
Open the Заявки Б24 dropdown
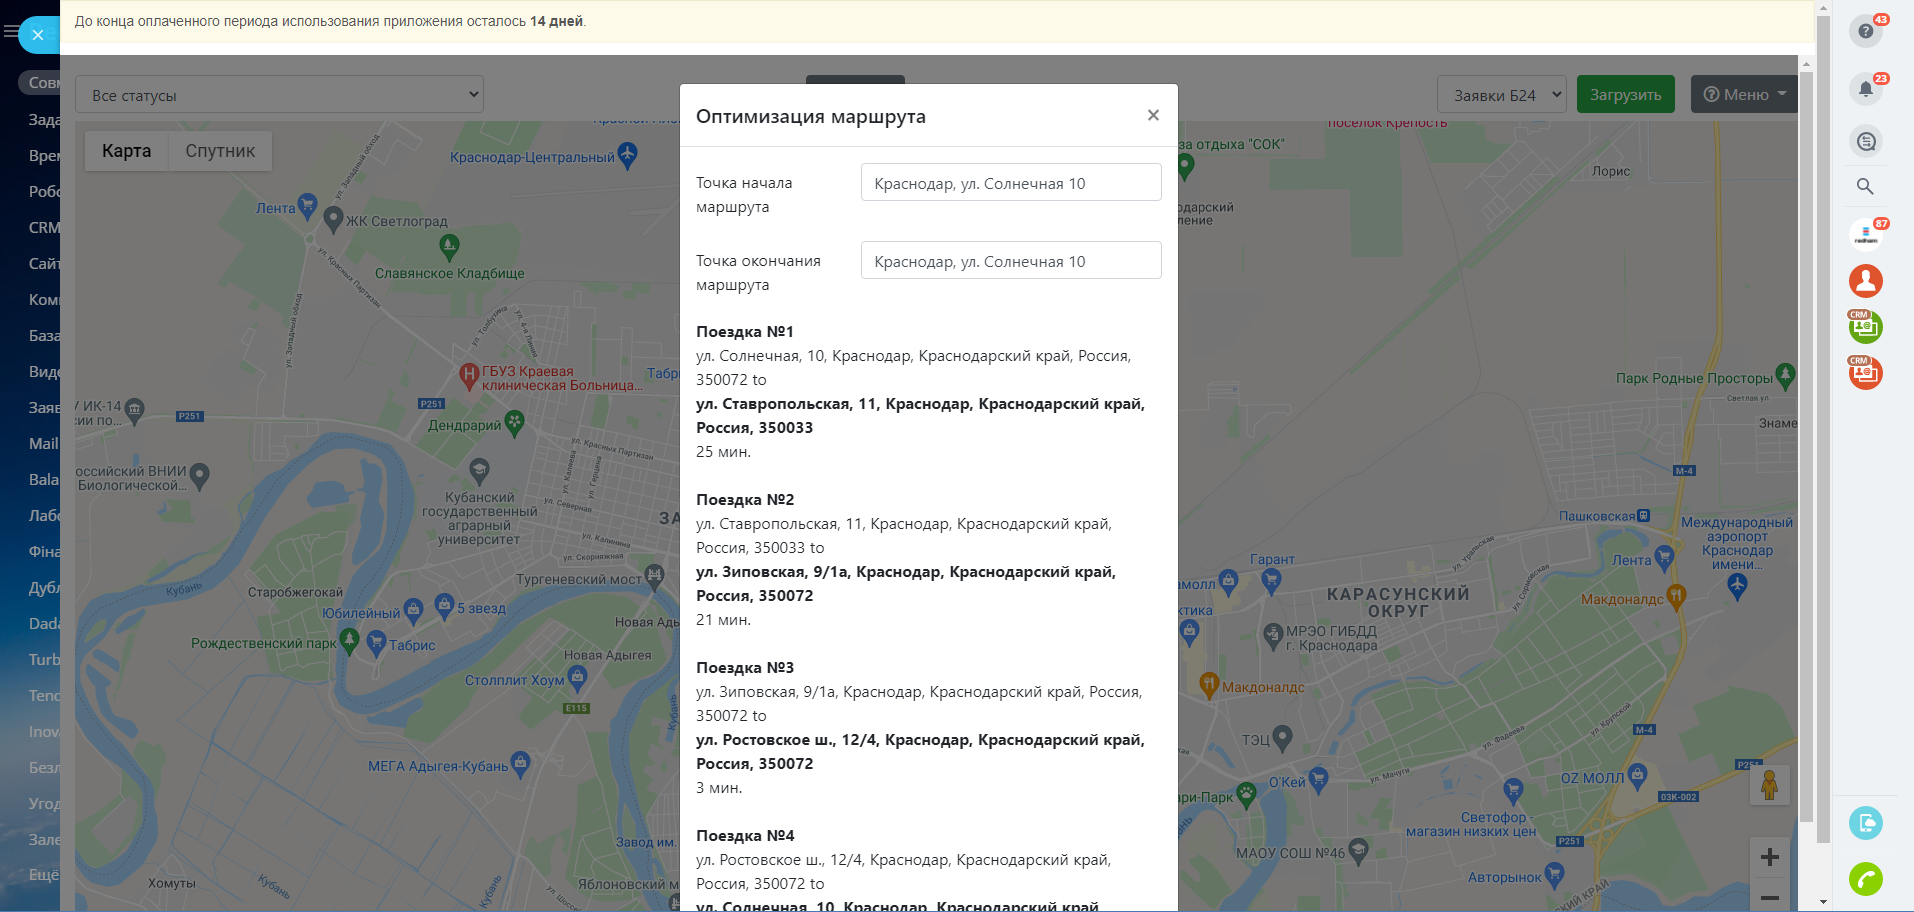click(1501, 95)
